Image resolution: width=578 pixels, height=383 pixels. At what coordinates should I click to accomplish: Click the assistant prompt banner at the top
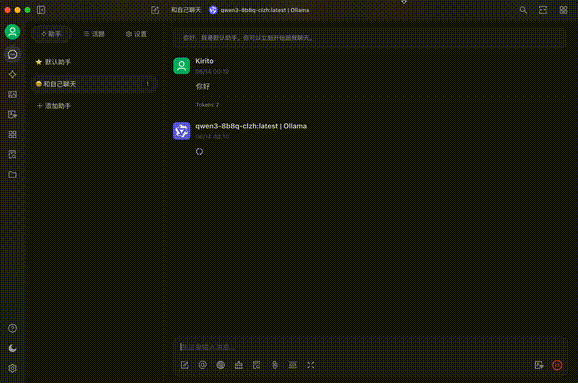pyautogui.click(x=370, y=38)
